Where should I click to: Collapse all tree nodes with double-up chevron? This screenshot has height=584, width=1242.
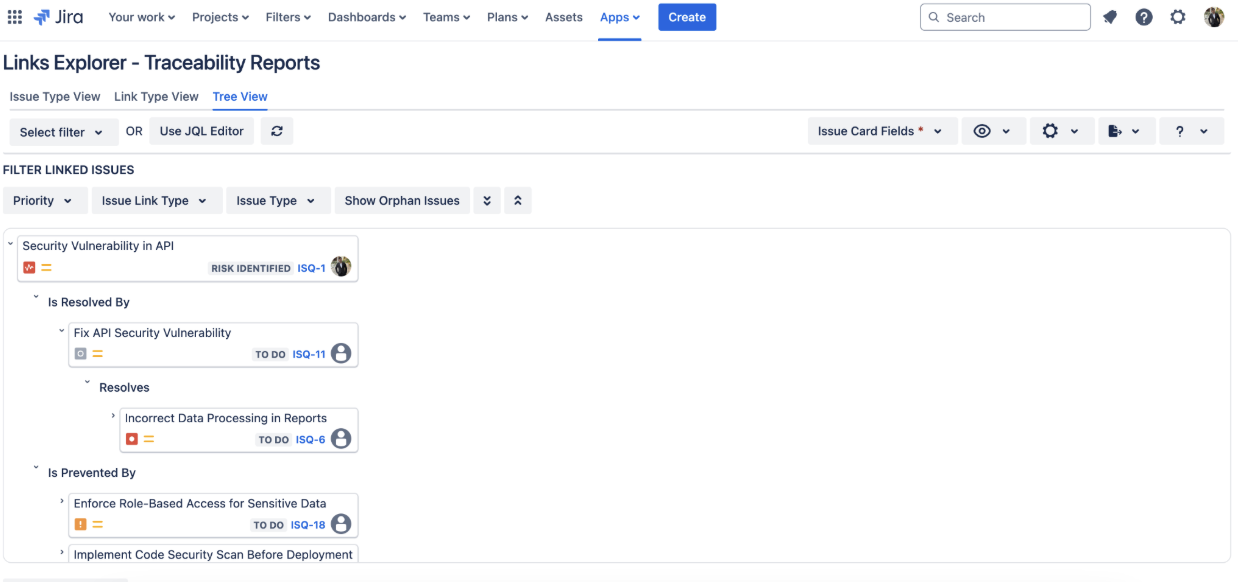pos(518,201)
